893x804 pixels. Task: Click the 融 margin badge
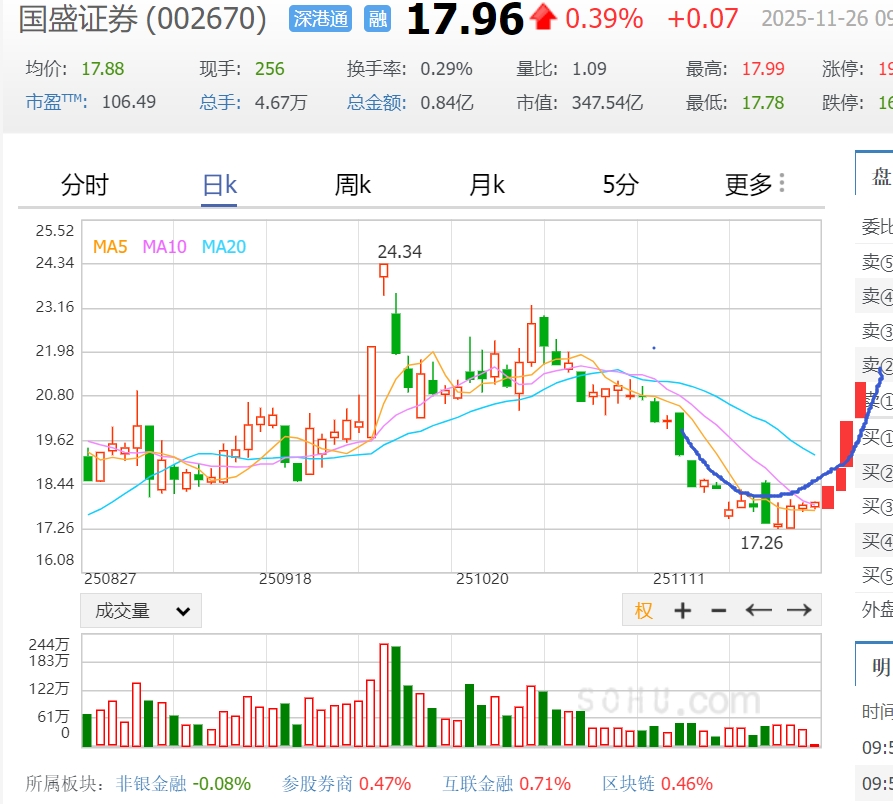tap(377, 19)
